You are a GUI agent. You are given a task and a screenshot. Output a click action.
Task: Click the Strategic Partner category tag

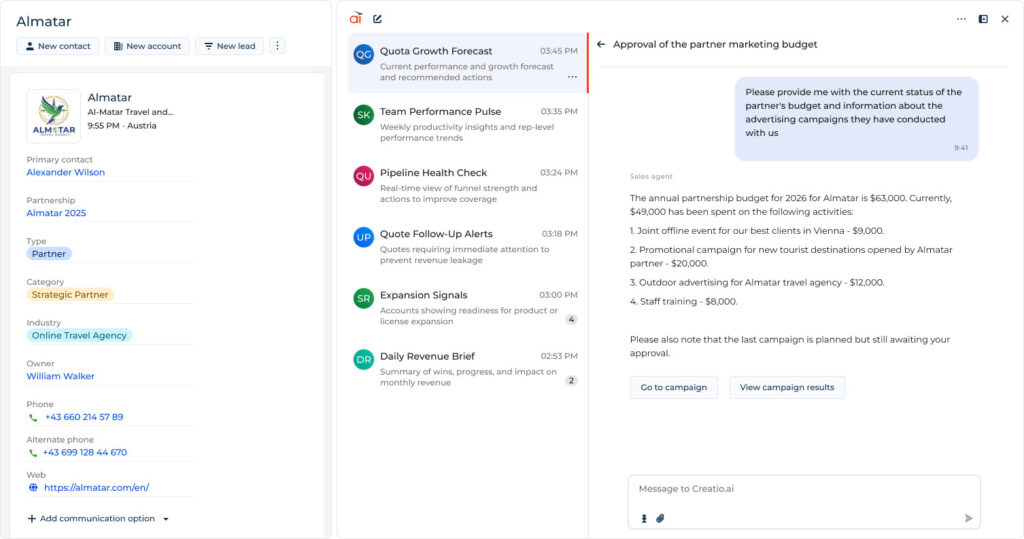(x=70, y=295)
